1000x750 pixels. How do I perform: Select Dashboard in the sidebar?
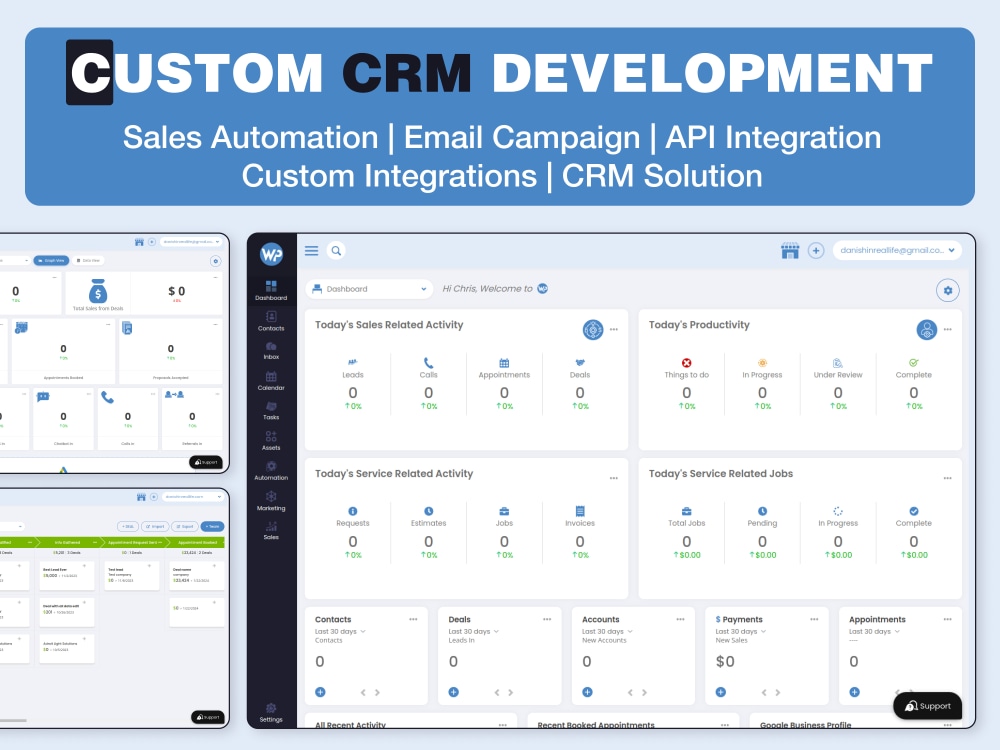pos(271,290)
